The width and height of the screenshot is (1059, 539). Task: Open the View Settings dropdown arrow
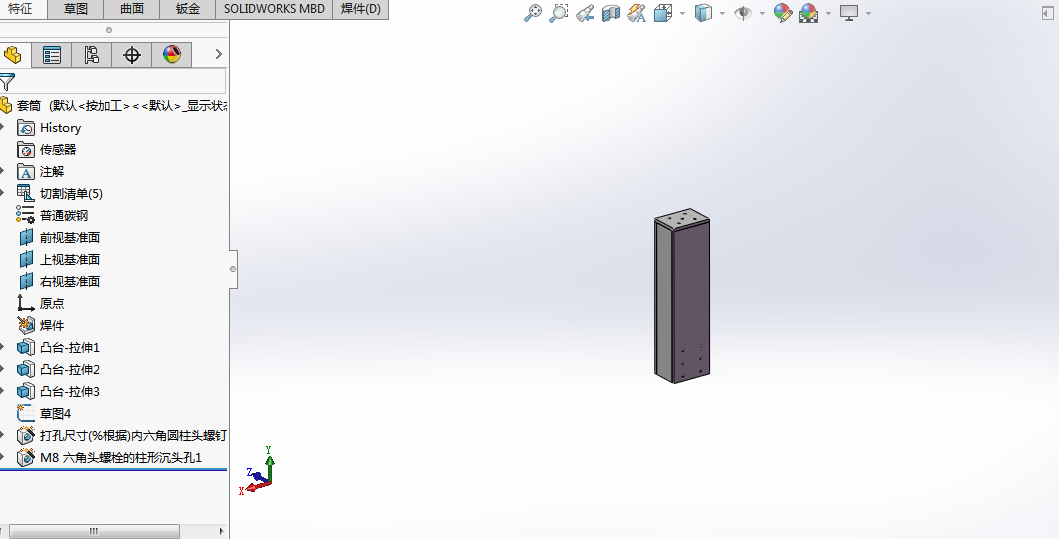[868, 14]
